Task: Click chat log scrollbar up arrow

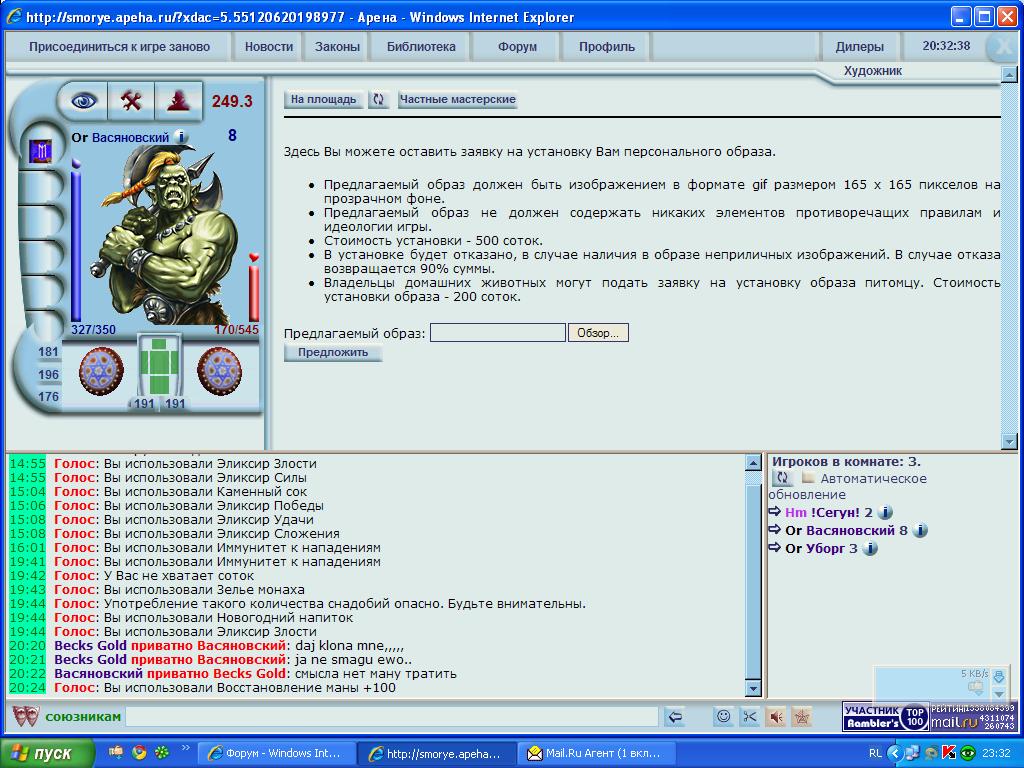Action: click(753, 463)
